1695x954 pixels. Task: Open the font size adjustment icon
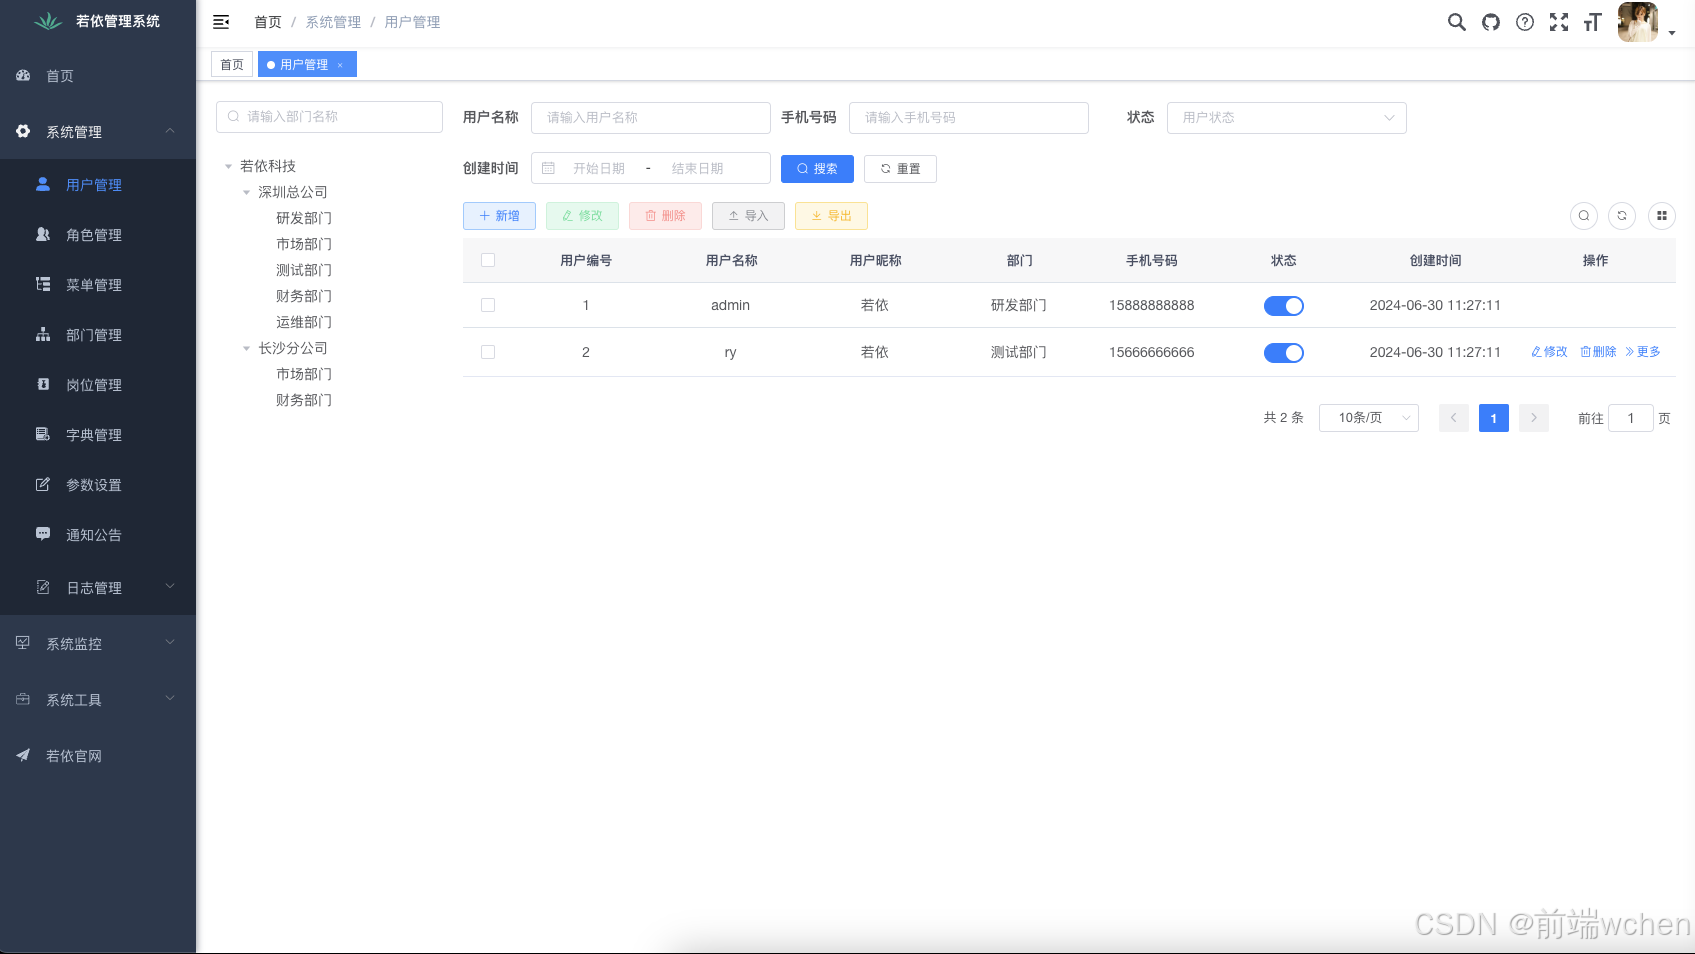1592,22
